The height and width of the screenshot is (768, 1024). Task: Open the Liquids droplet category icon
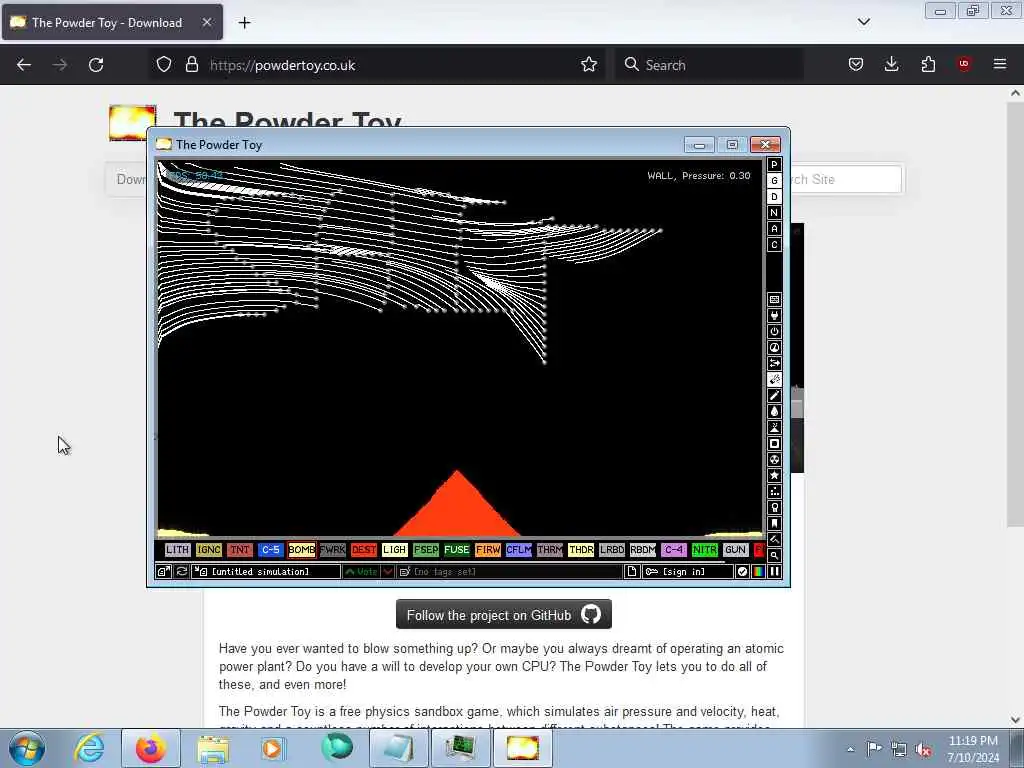click(774, 411)
